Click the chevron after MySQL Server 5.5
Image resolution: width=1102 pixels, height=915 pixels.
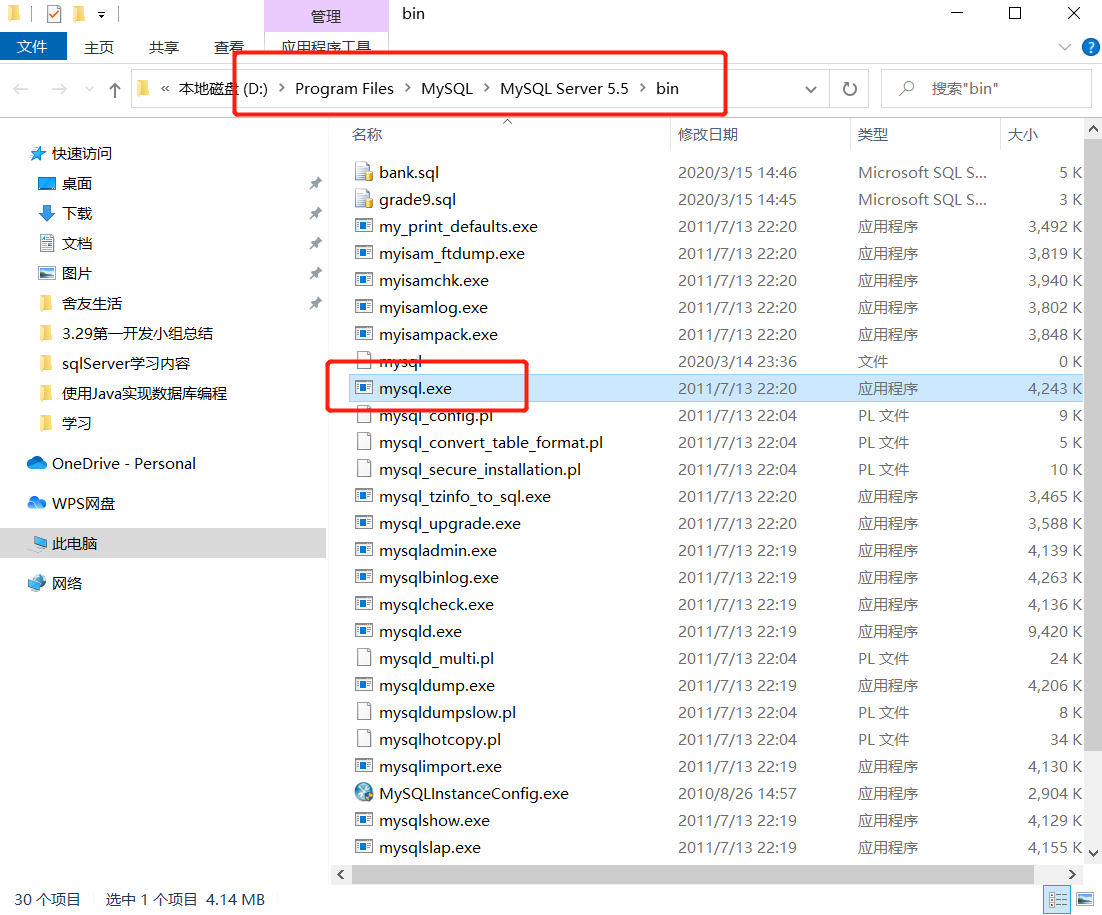642,89
